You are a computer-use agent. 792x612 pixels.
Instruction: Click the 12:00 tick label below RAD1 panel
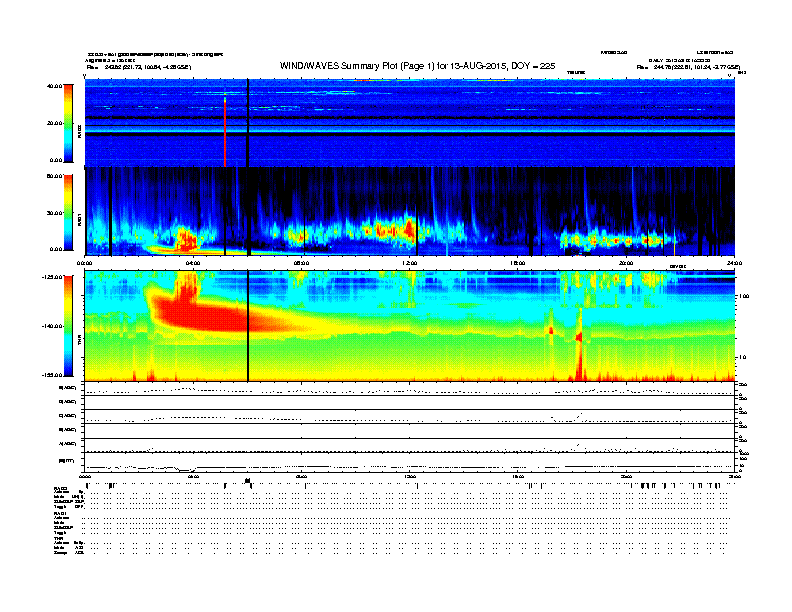[x=410, y=263]
